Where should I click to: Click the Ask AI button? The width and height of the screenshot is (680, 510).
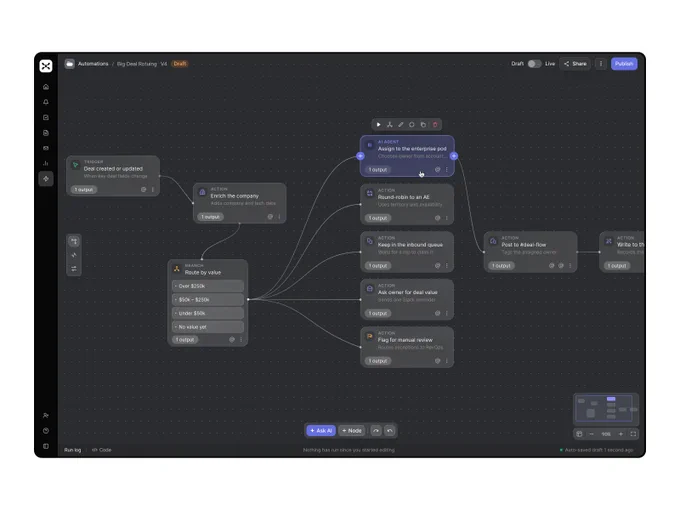tap(321, 431)
